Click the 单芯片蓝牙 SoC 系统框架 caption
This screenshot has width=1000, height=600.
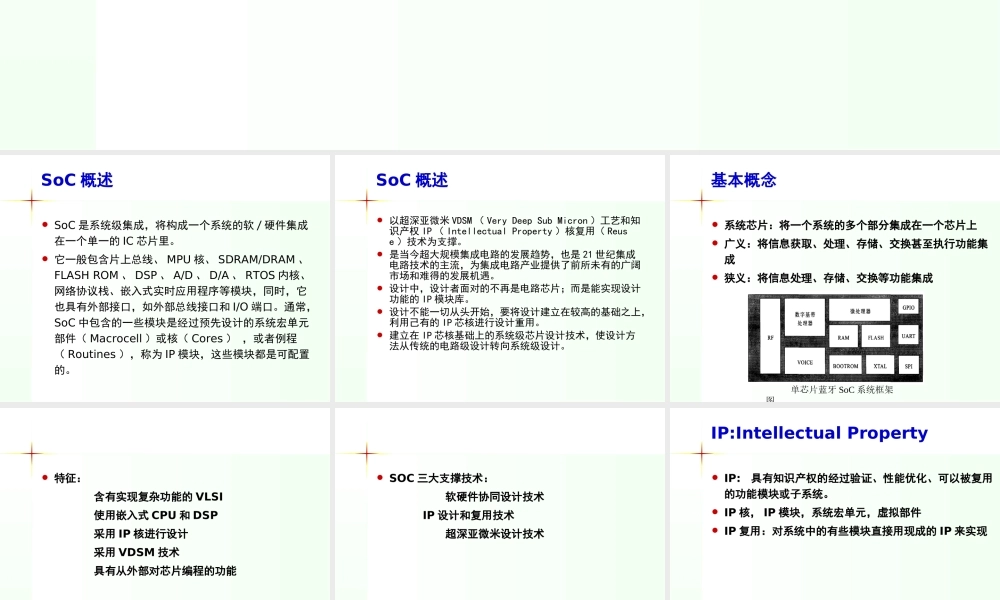pyautogui.click(x=844, y=389)
